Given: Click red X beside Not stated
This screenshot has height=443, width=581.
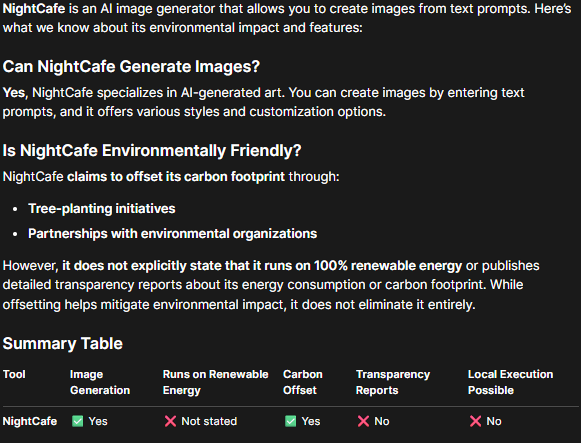Looking at the screenshot, I should 170,421.
